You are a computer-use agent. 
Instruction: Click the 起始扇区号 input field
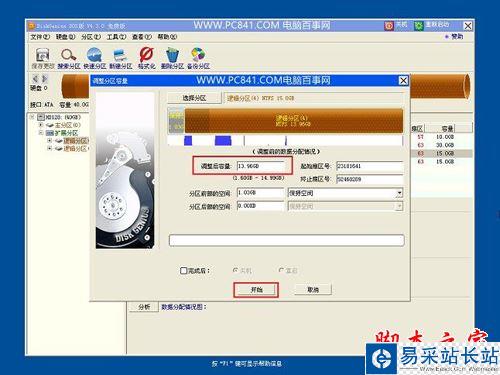click(x=369, y=166)
